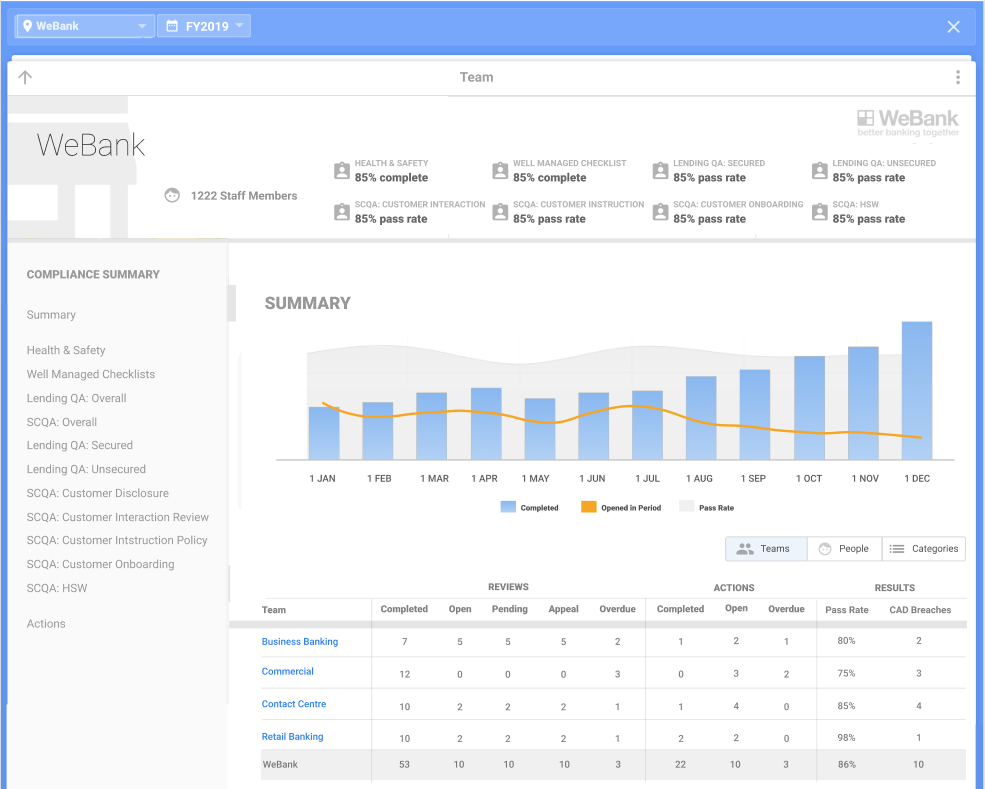Viewport: 985px width, 789px height.
Task: Click the Well Managed Checklist badge icon
Action: pos(500,171)
